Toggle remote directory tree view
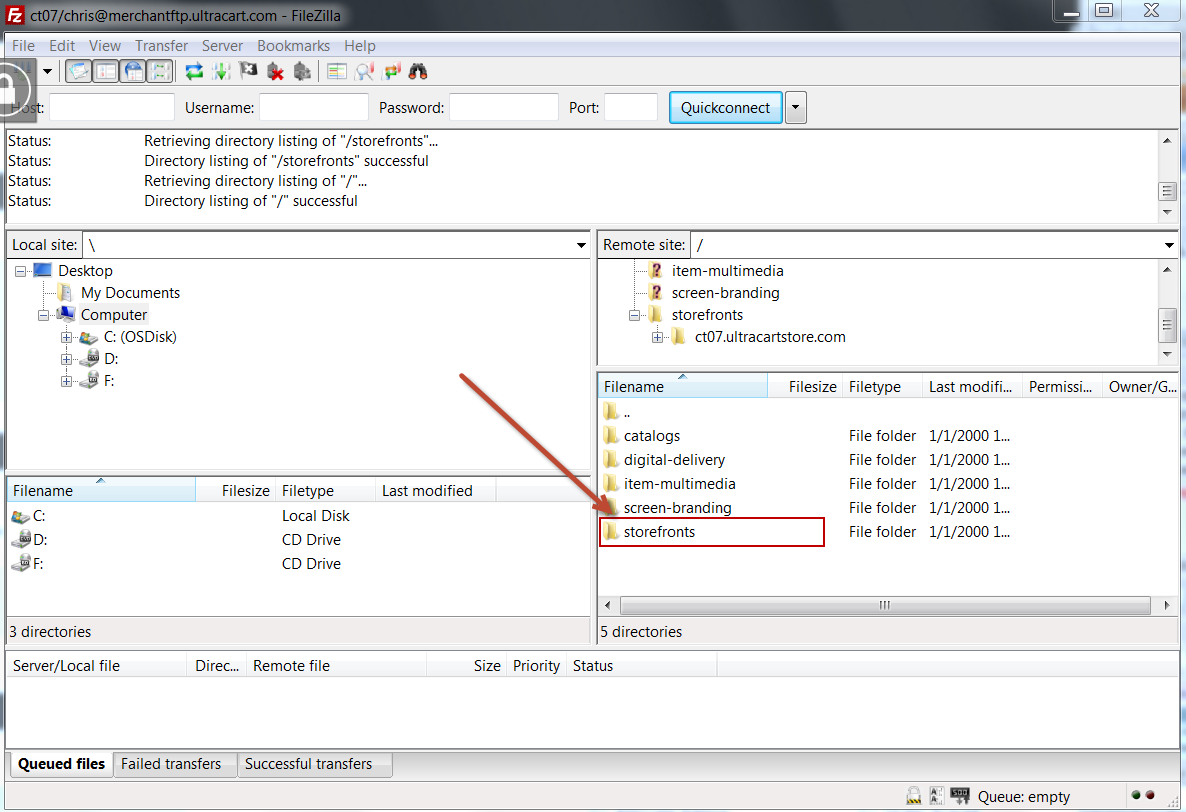The image size is (1186, 812). pos(133,72)
